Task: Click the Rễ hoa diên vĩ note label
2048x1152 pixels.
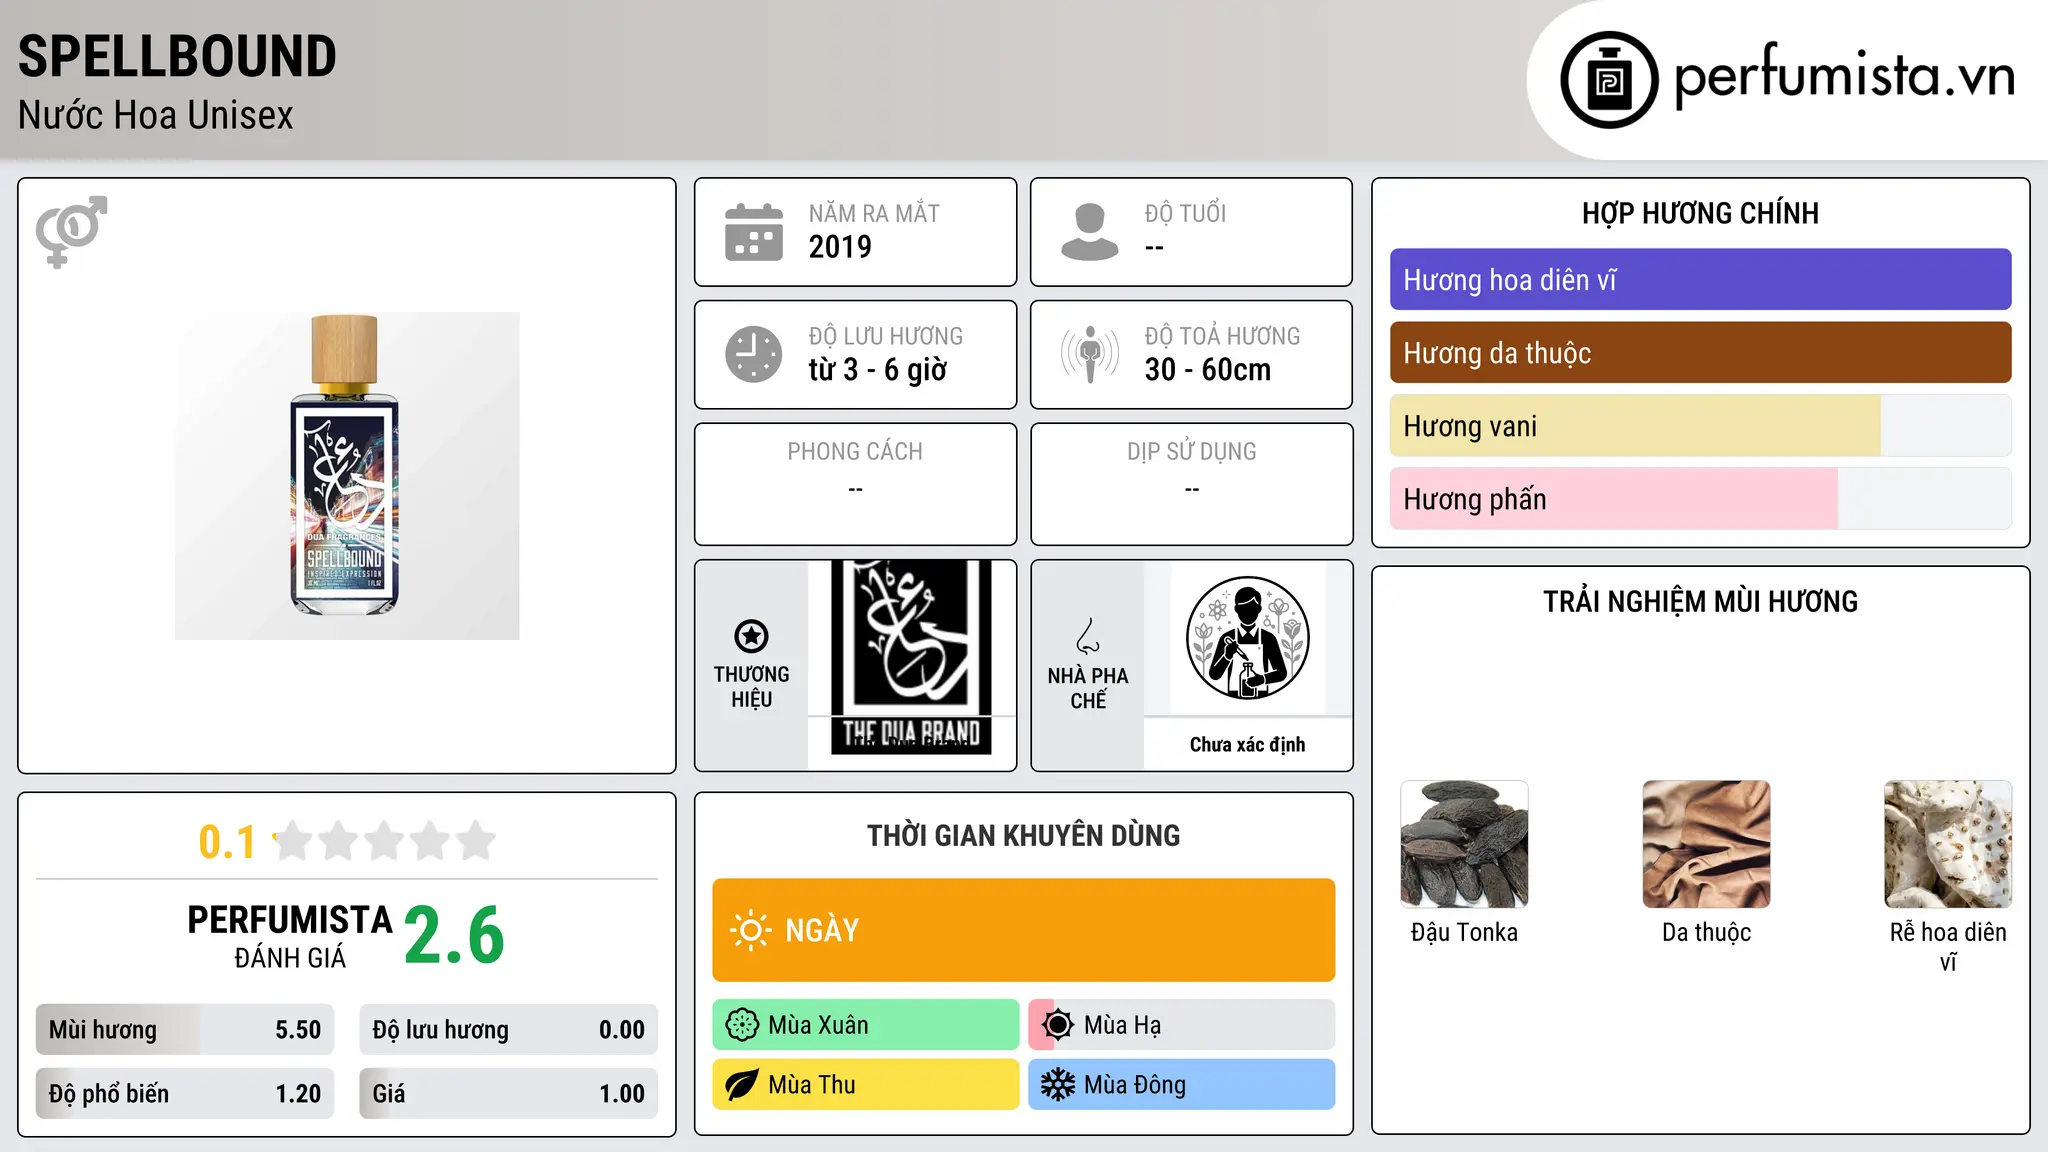Action: click(x=1948, y=947)
